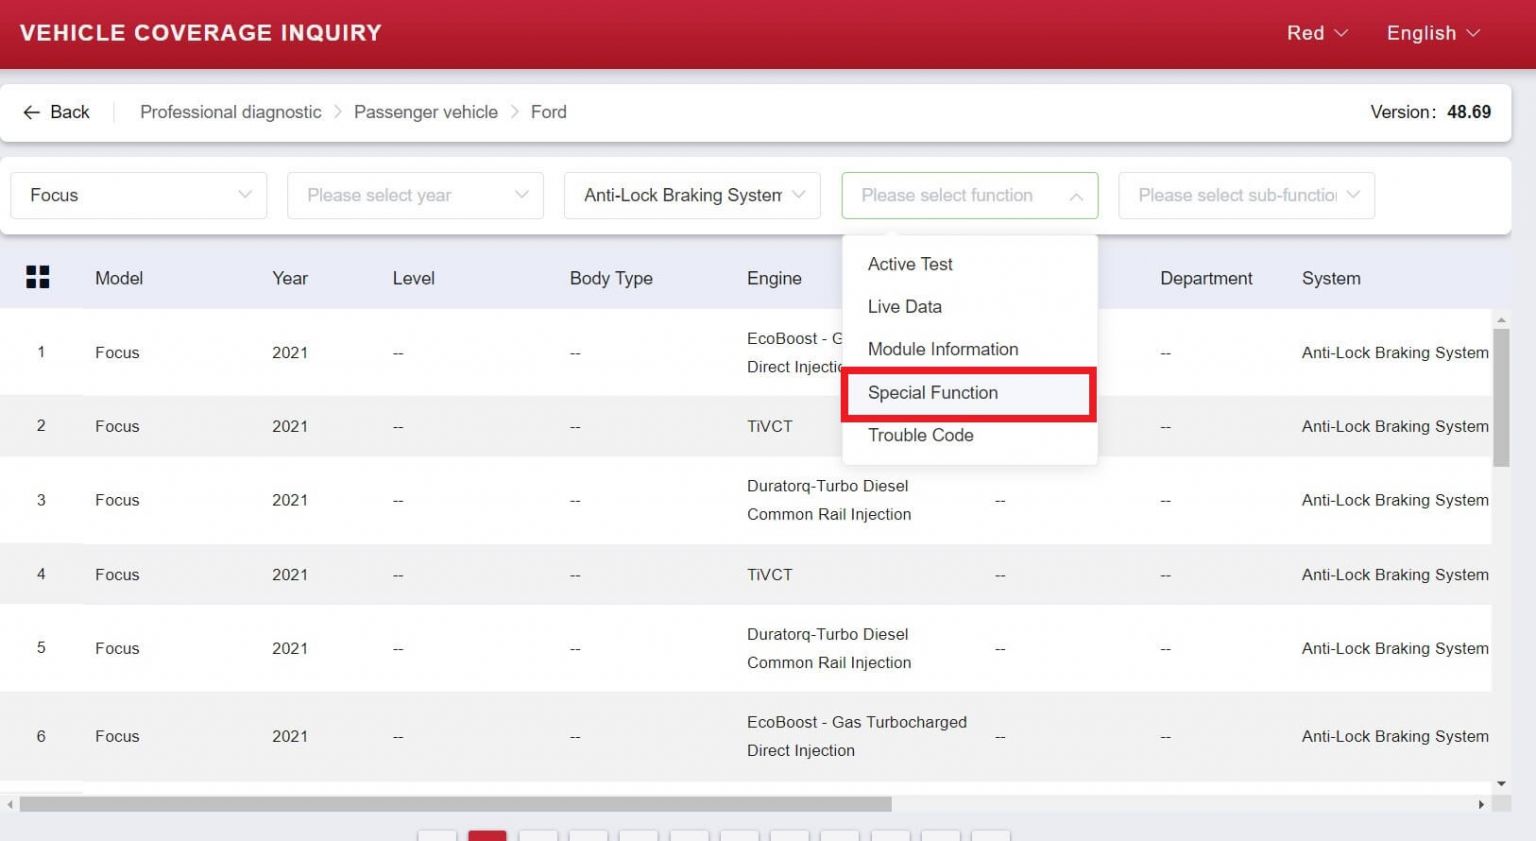Choose Active Test from function list

click(910, 264)
